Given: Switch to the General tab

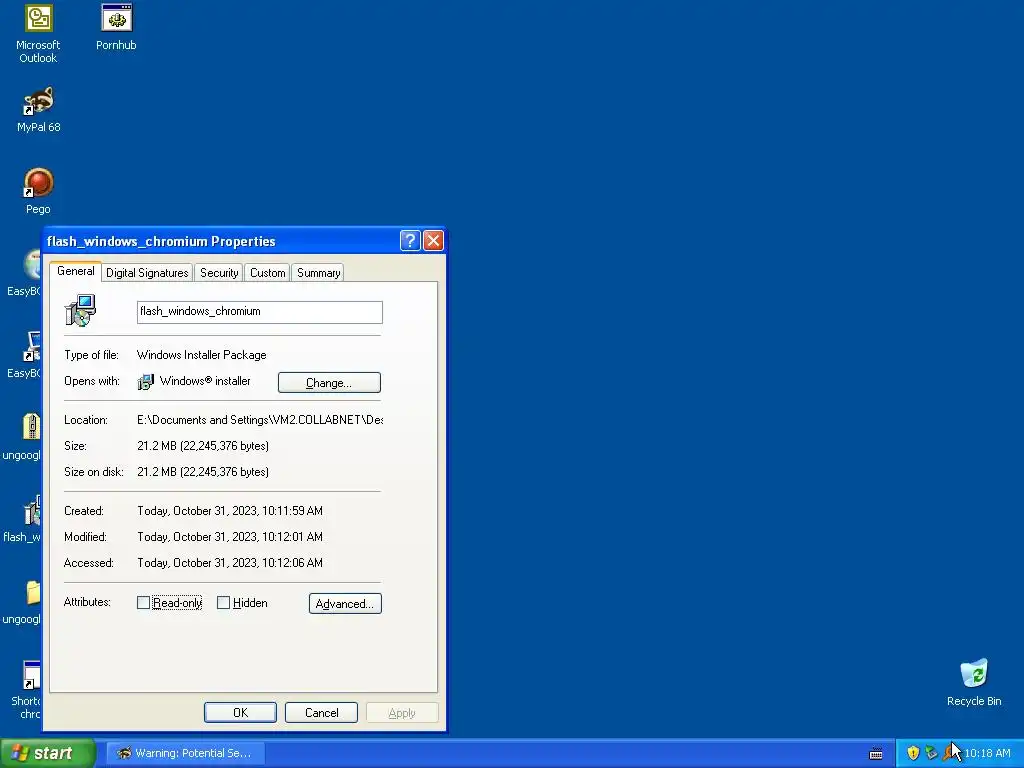Looking at the screenshot, I should pos(75,271).
